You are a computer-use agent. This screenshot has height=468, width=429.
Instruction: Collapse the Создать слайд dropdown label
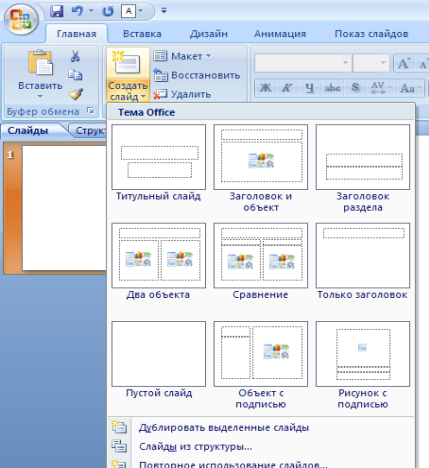(128, 91)
